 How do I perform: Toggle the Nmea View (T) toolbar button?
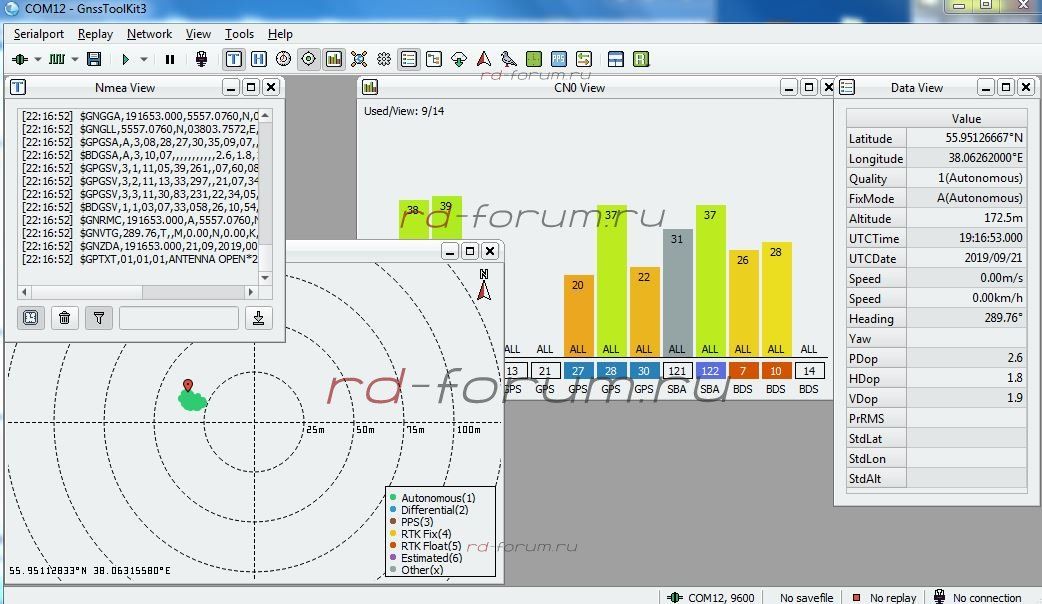click(234, 59)
